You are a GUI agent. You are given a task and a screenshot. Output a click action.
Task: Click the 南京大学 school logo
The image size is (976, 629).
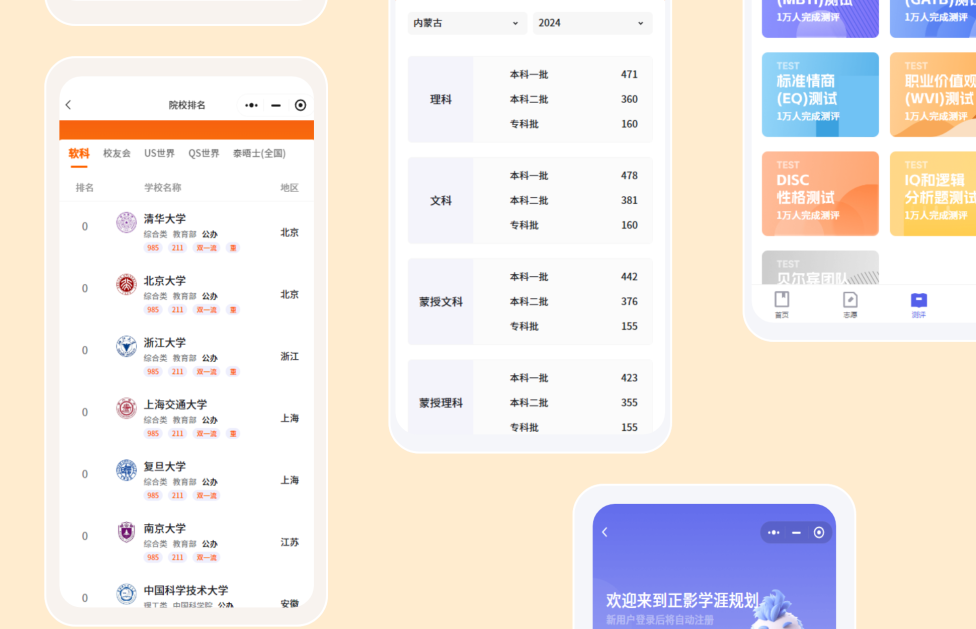coord(126,532)
